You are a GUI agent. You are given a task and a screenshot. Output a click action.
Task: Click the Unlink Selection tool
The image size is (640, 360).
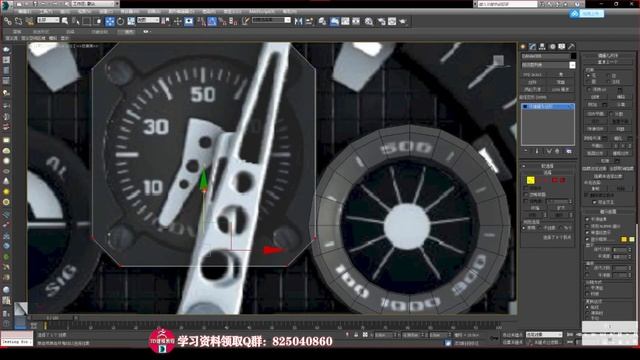click(x=18, y=21)
